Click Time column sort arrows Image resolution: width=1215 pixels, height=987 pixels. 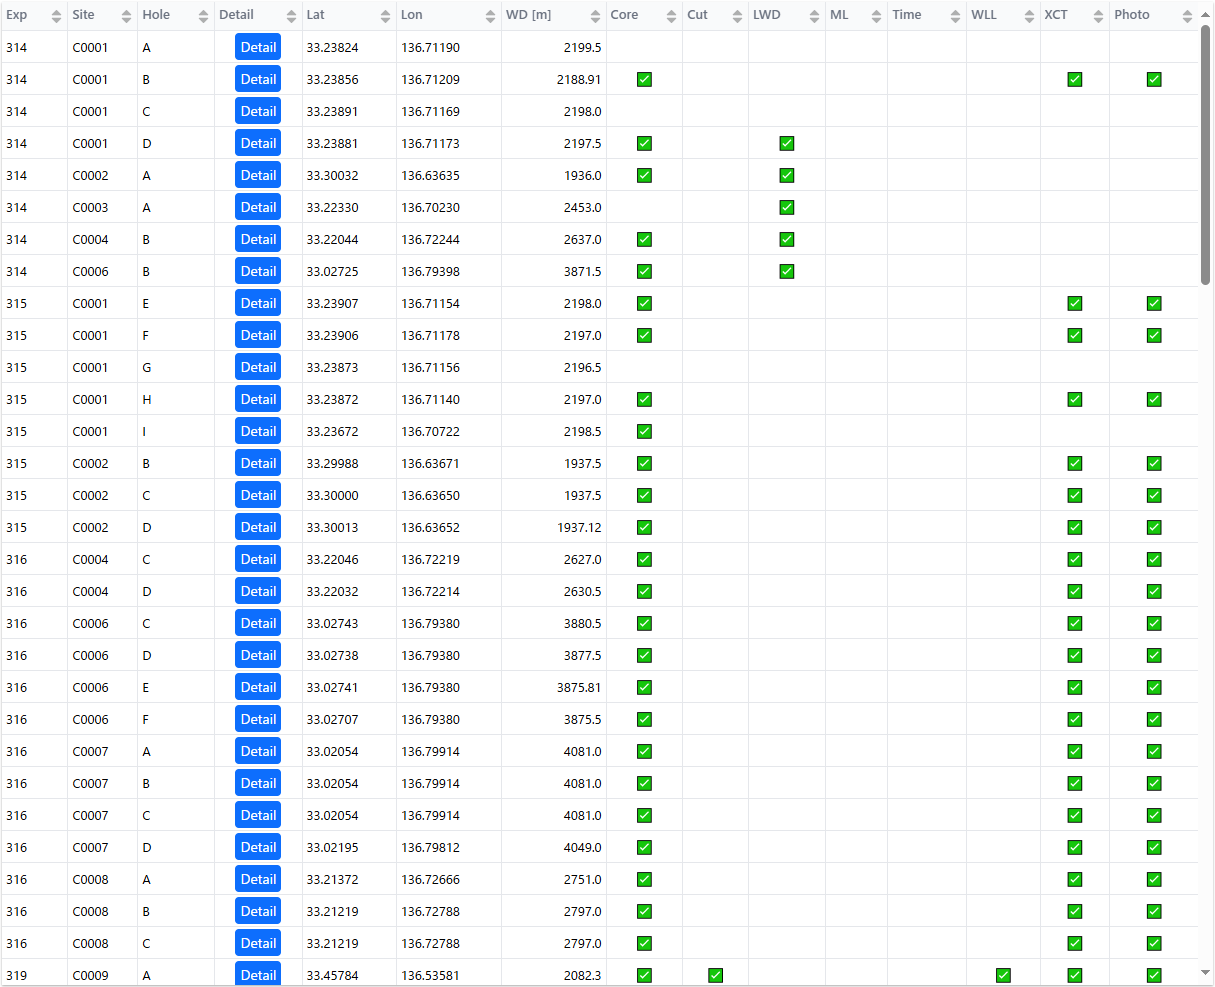[x=955, y=16]
